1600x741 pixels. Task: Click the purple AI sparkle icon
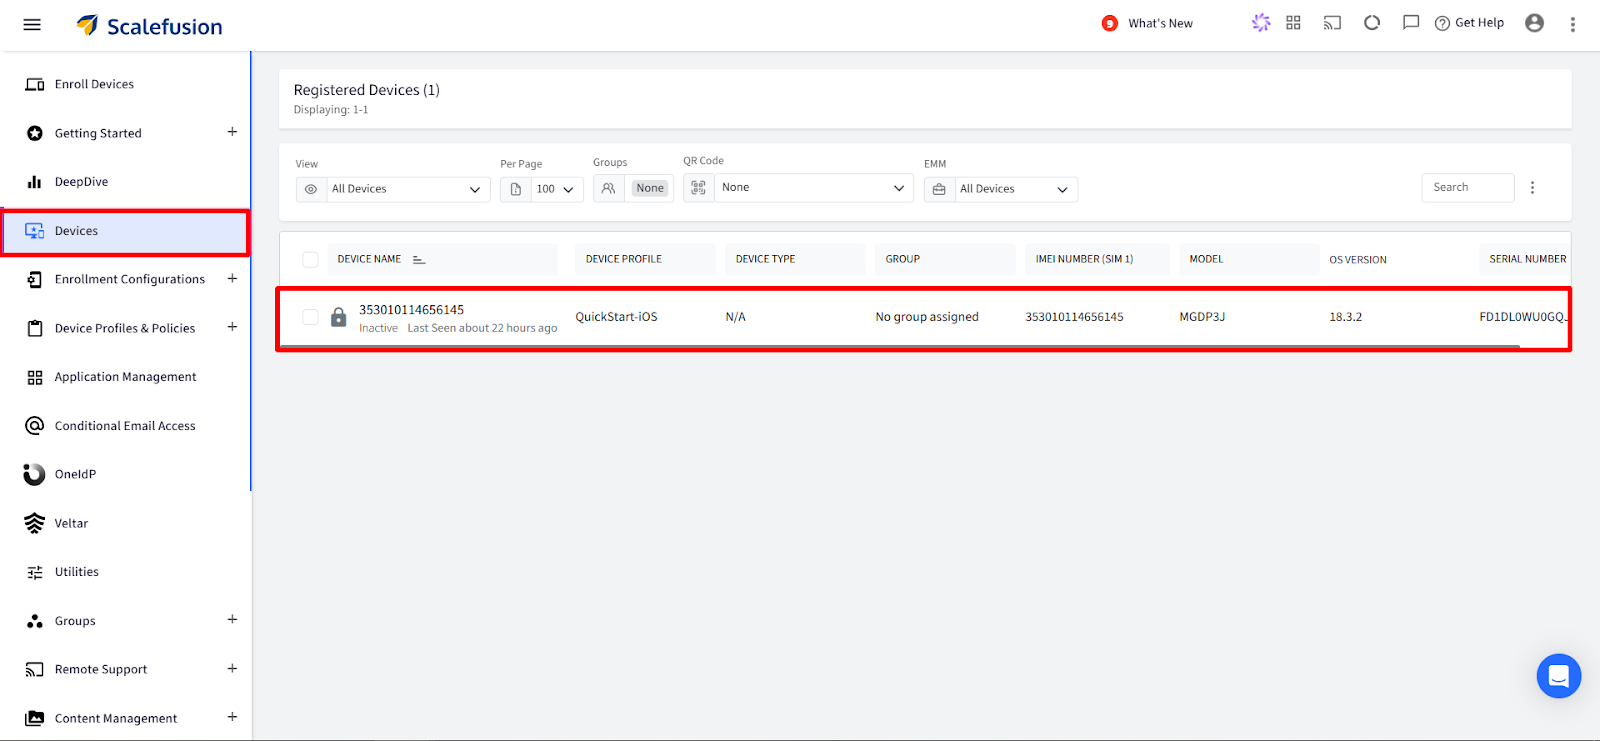coord(1261,22)
